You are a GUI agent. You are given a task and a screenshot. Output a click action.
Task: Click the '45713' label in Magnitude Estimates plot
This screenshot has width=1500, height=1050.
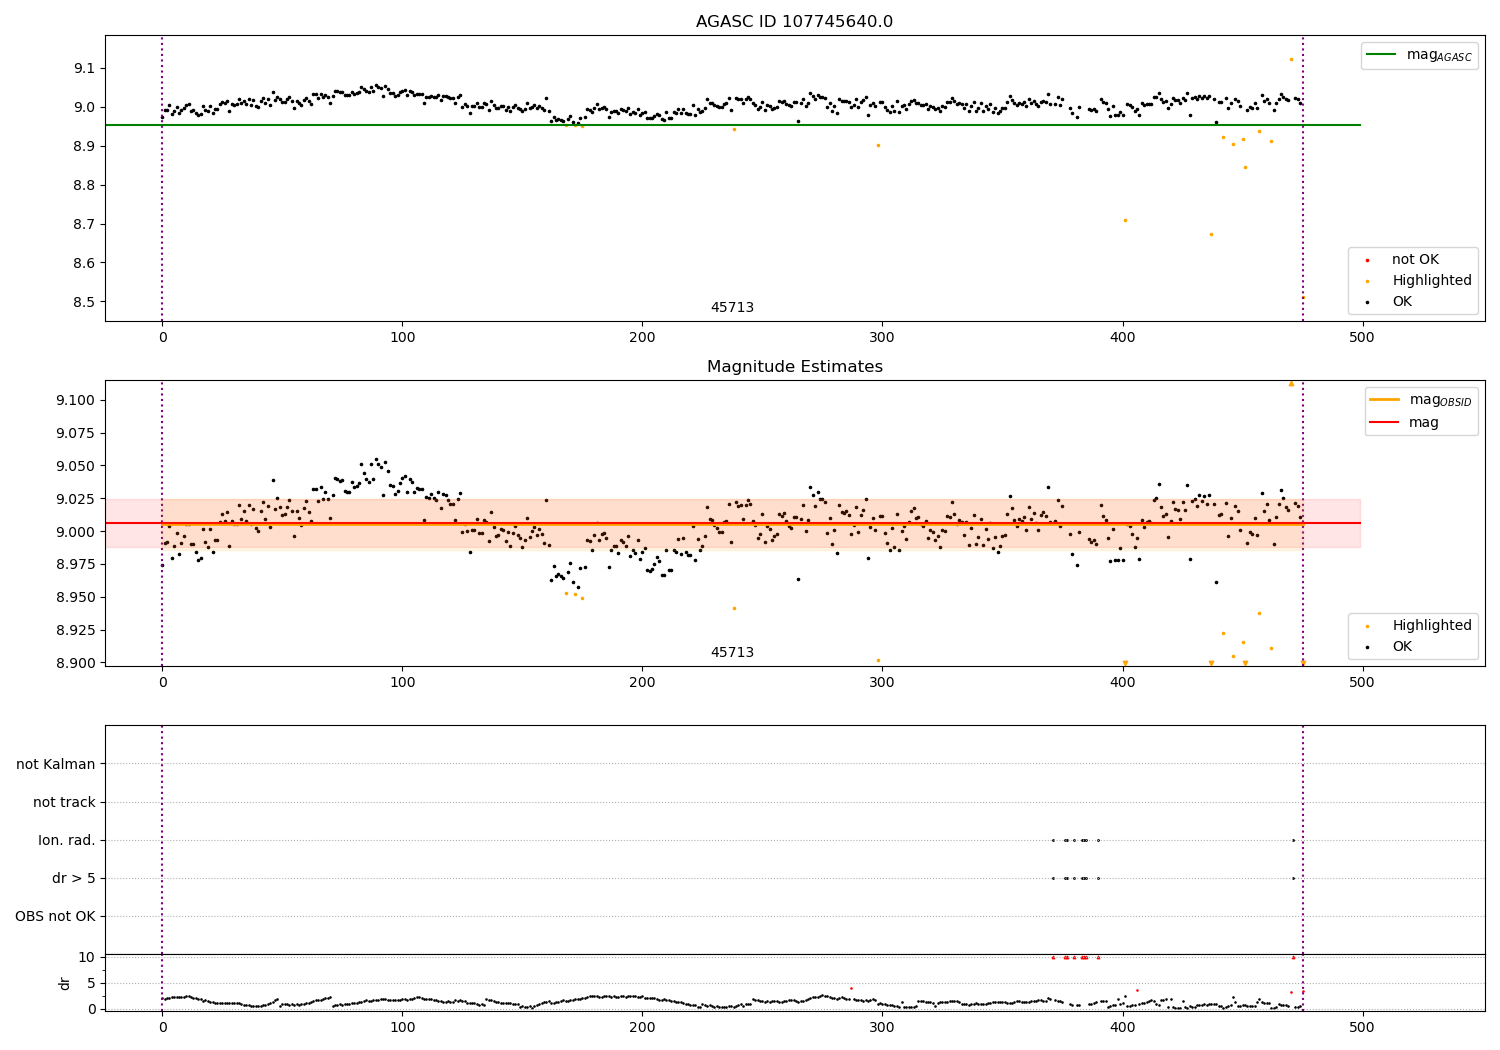(x=732, y=653)
